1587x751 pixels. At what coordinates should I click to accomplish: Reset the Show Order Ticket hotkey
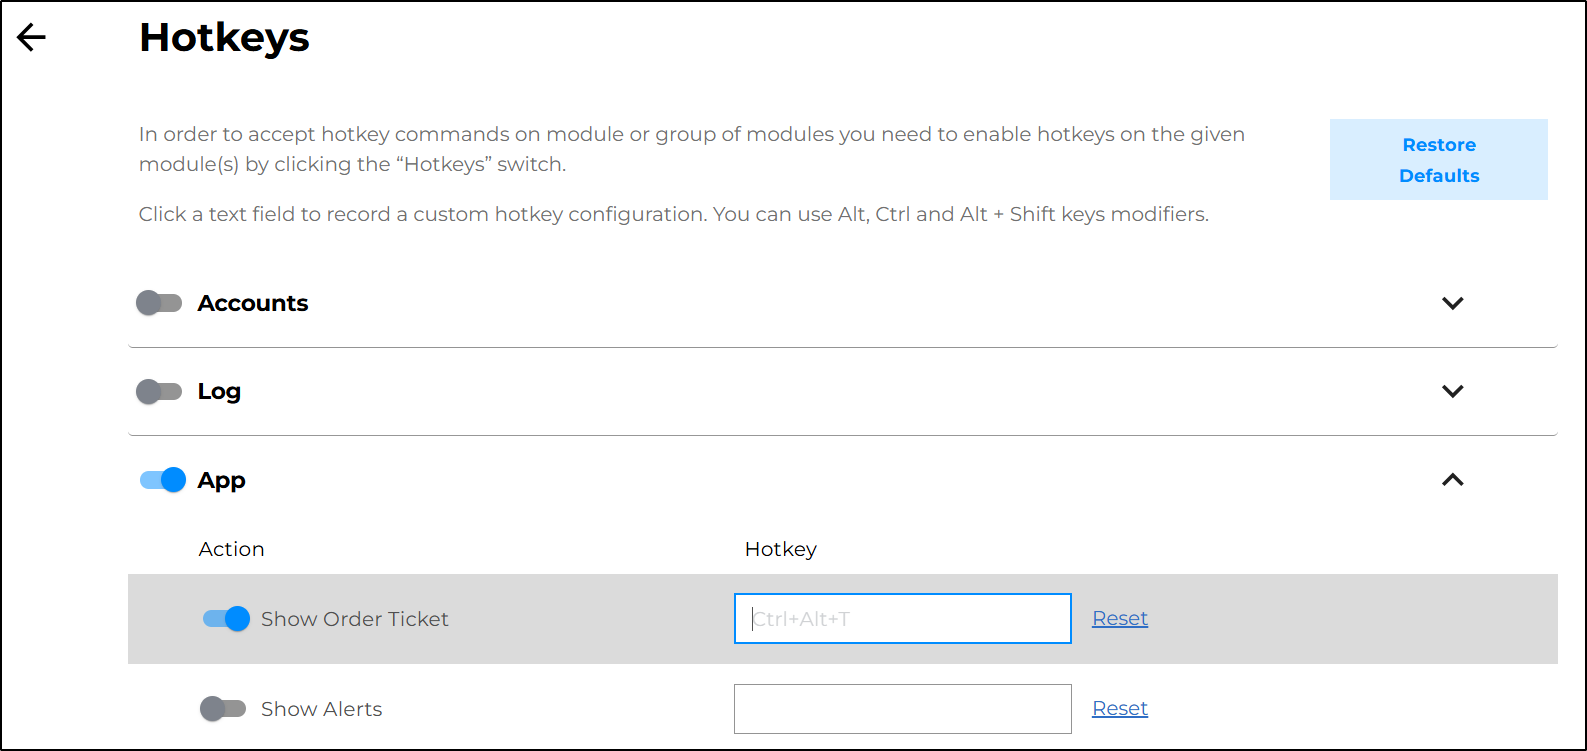pyautogui.click(x=1120, y=618)
